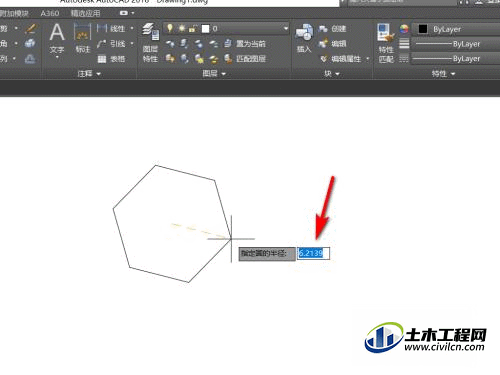
Task: Switch to the 附加模块 ribbon tab
Action: 14,13
